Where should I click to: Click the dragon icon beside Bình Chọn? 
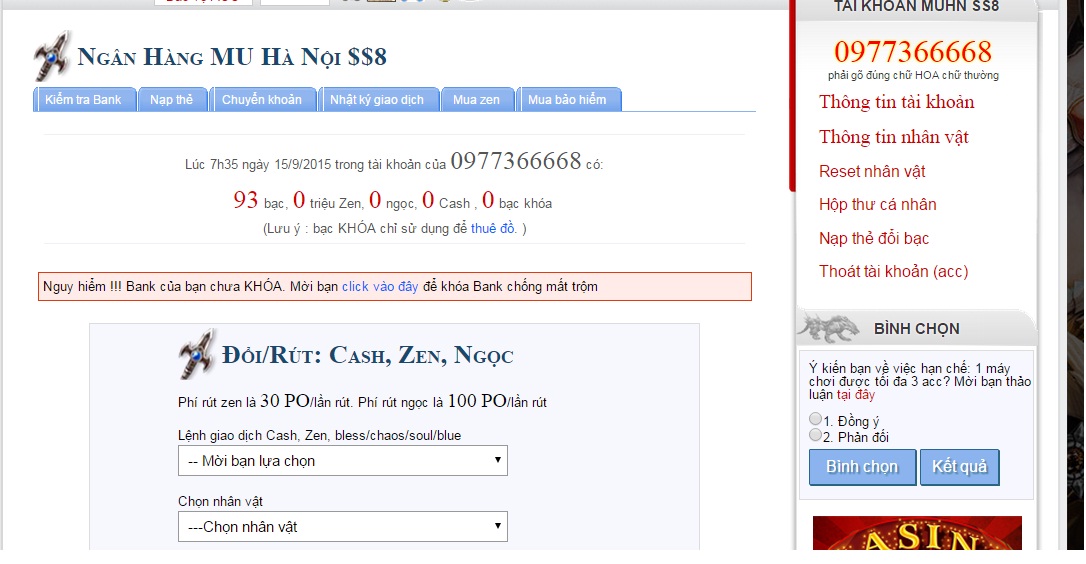829,328
